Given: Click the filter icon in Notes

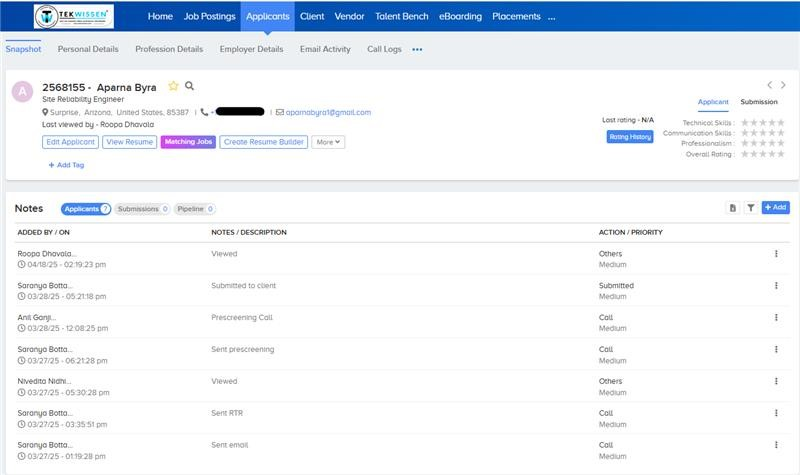Looking at the screenshot, I should tap(750, 208).
